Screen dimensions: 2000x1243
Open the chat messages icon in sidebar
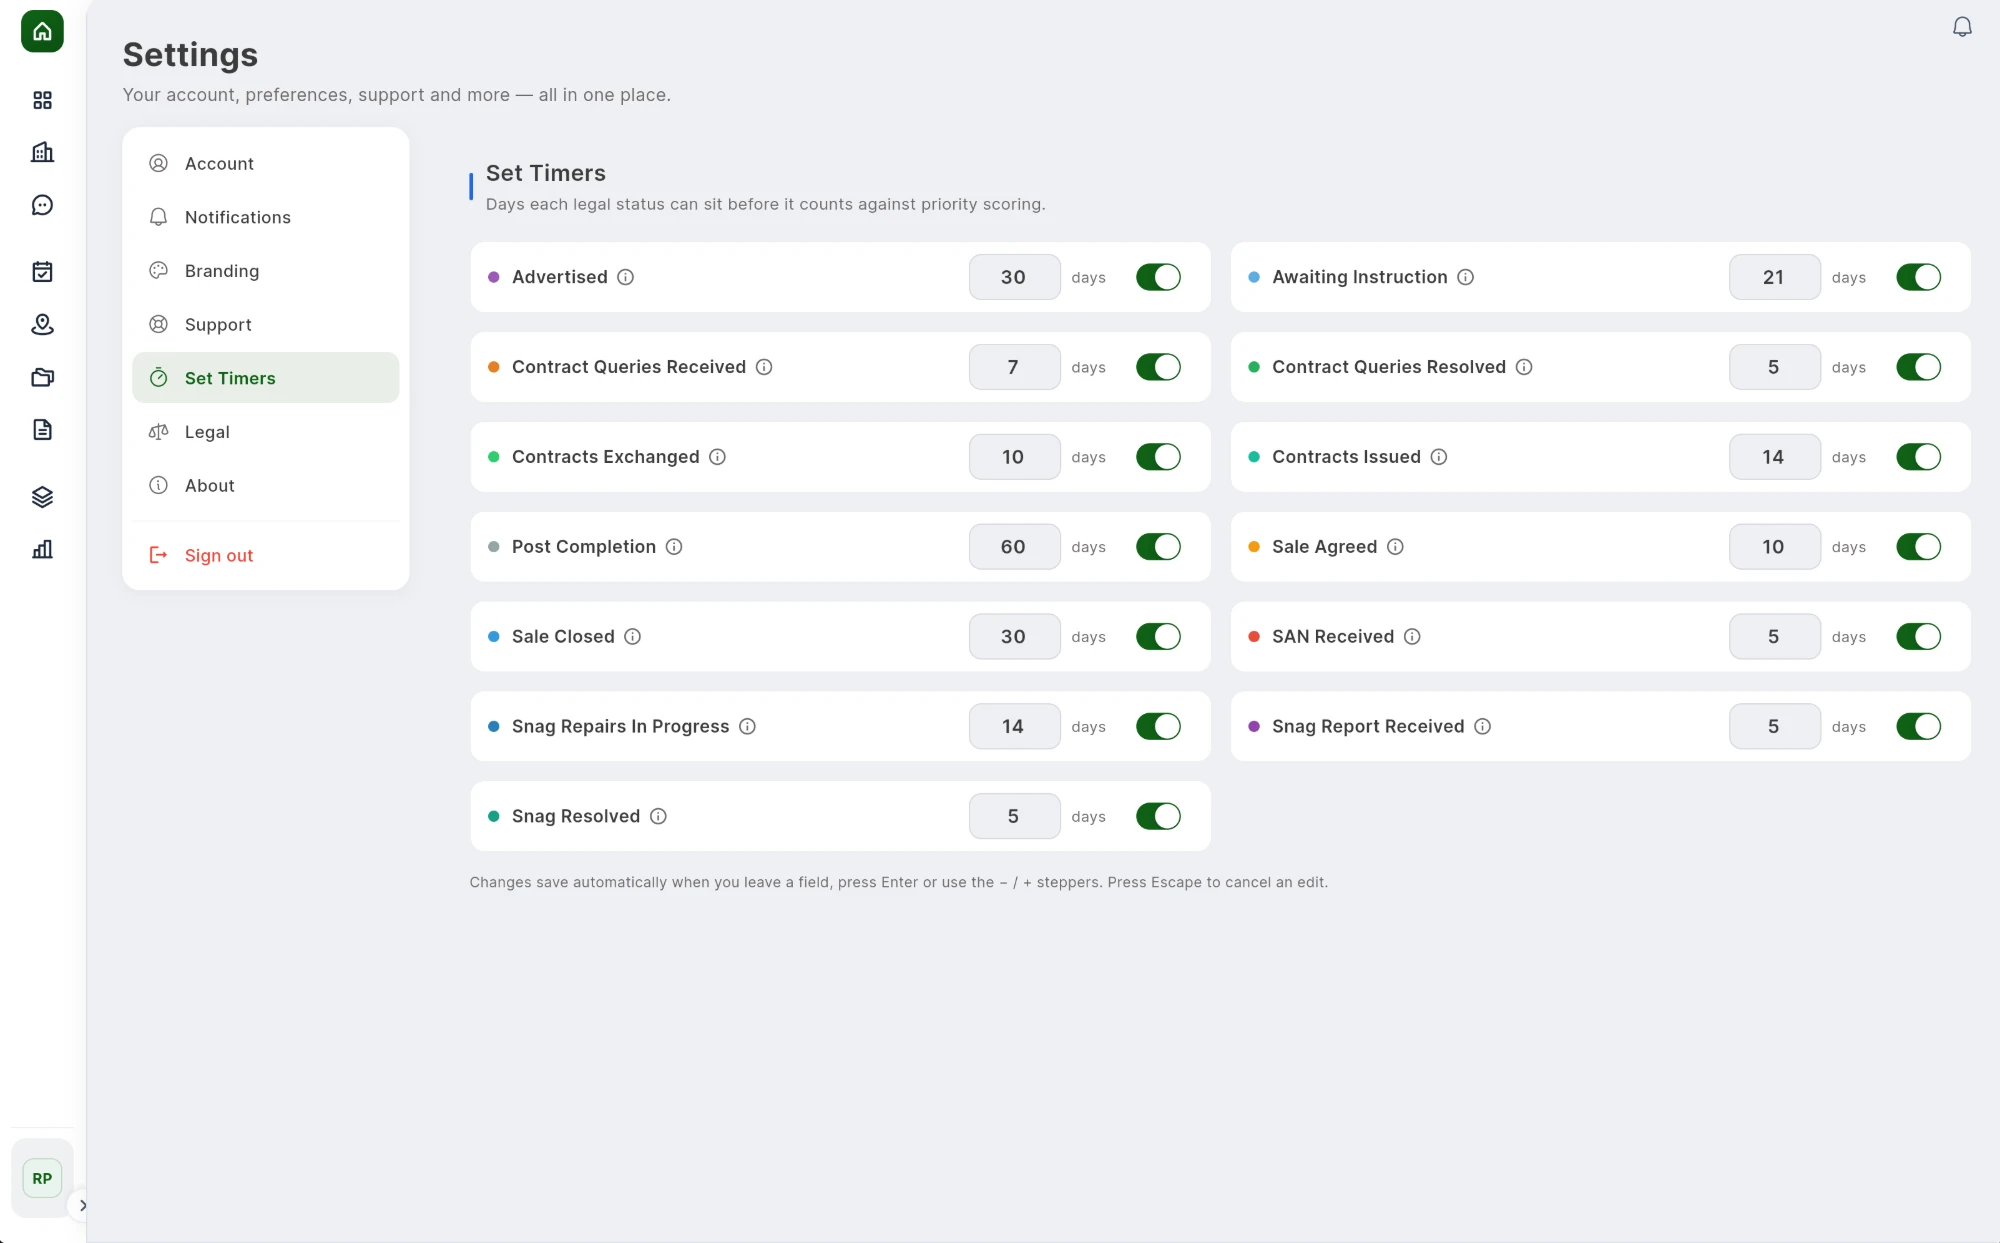pos(42,205)
